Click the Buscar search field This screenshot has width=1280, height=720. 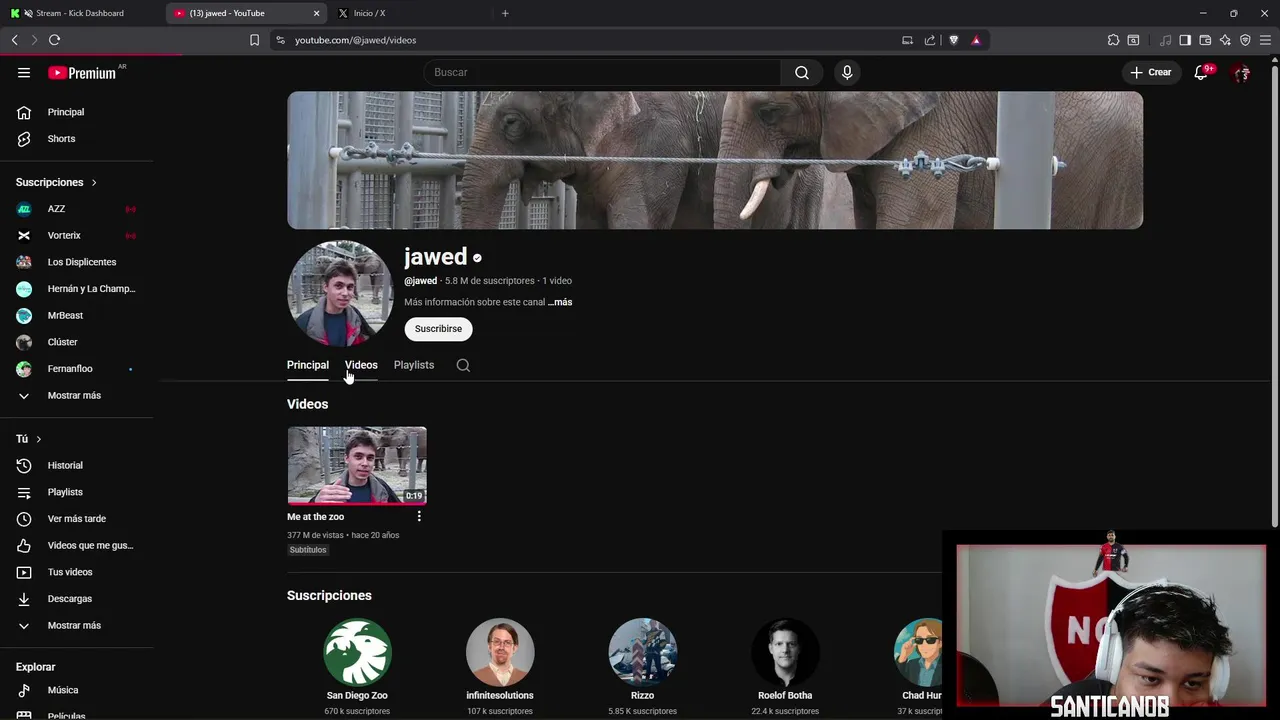point(602,72)
